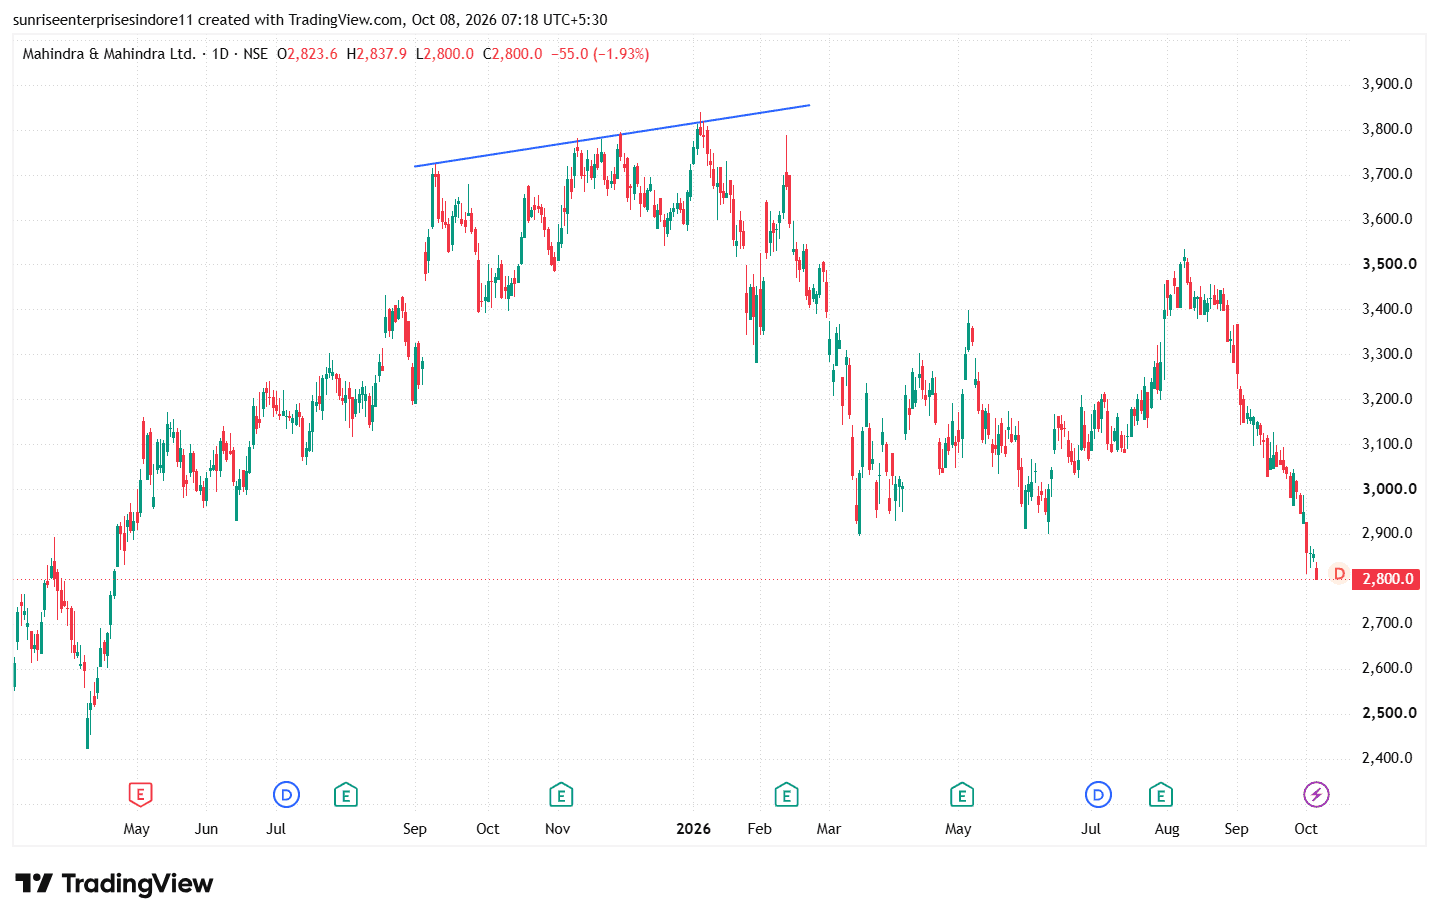Open the blue dividend D marker above Jul 2026
Viewport: 1439px width, 921px height.
1098,795
